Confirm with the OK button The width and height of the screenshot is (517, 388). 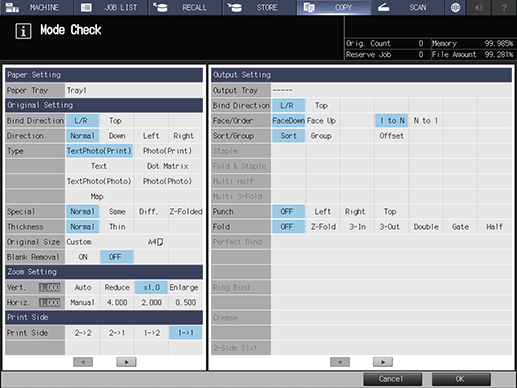461,379
